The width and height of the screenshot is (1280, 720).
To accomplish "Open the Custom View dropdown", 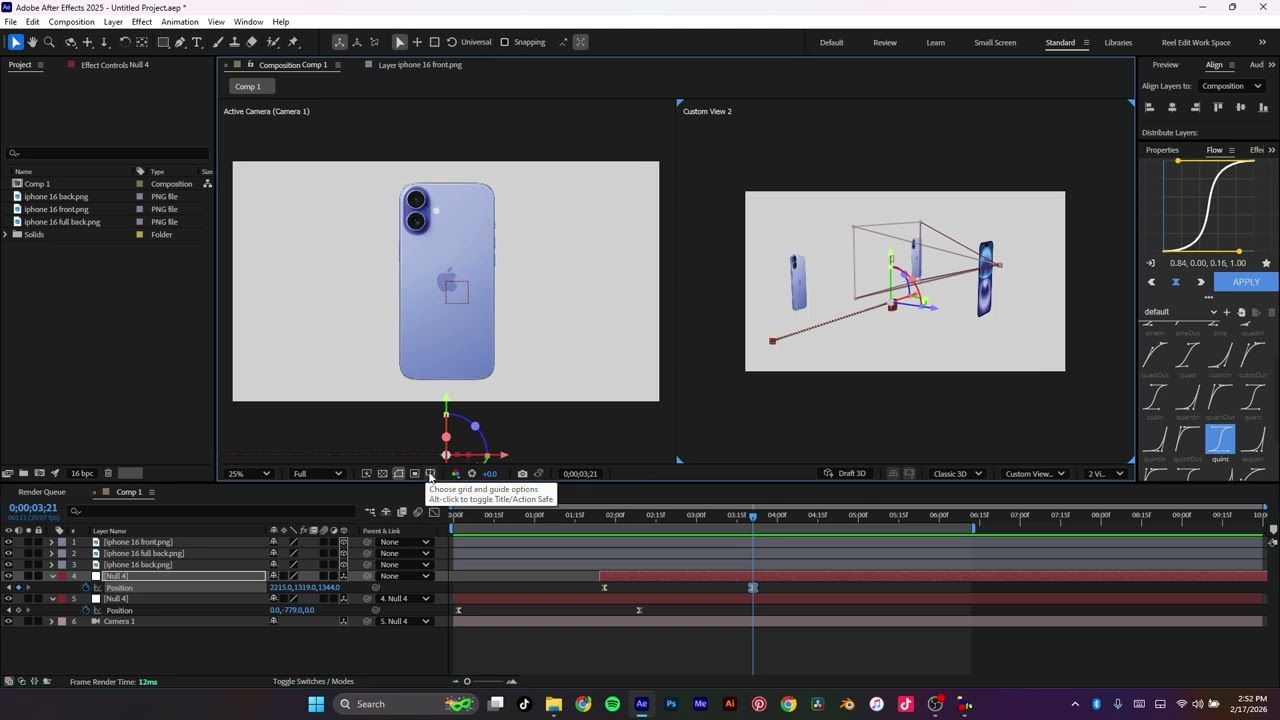I will point(1034,474).
